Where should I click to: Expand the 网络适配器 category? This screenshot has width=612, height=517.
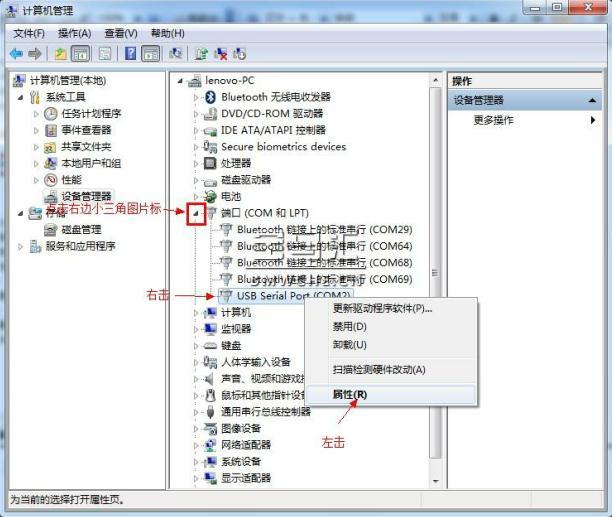[x=196, y=445]
